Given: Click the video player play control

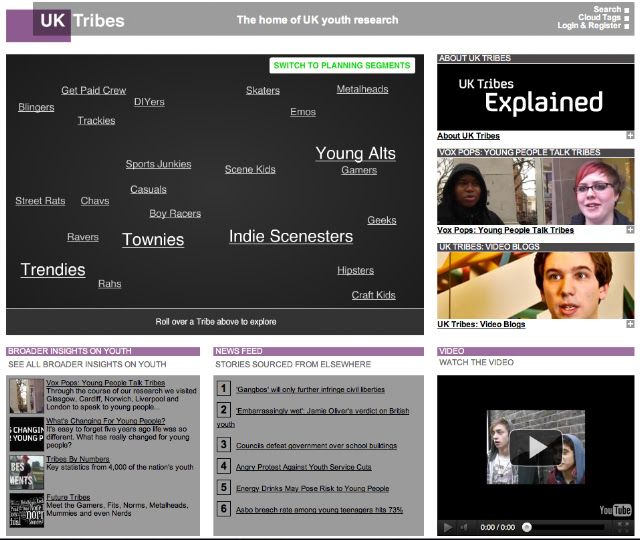Looking at the screenshot, I should (447, 527).
